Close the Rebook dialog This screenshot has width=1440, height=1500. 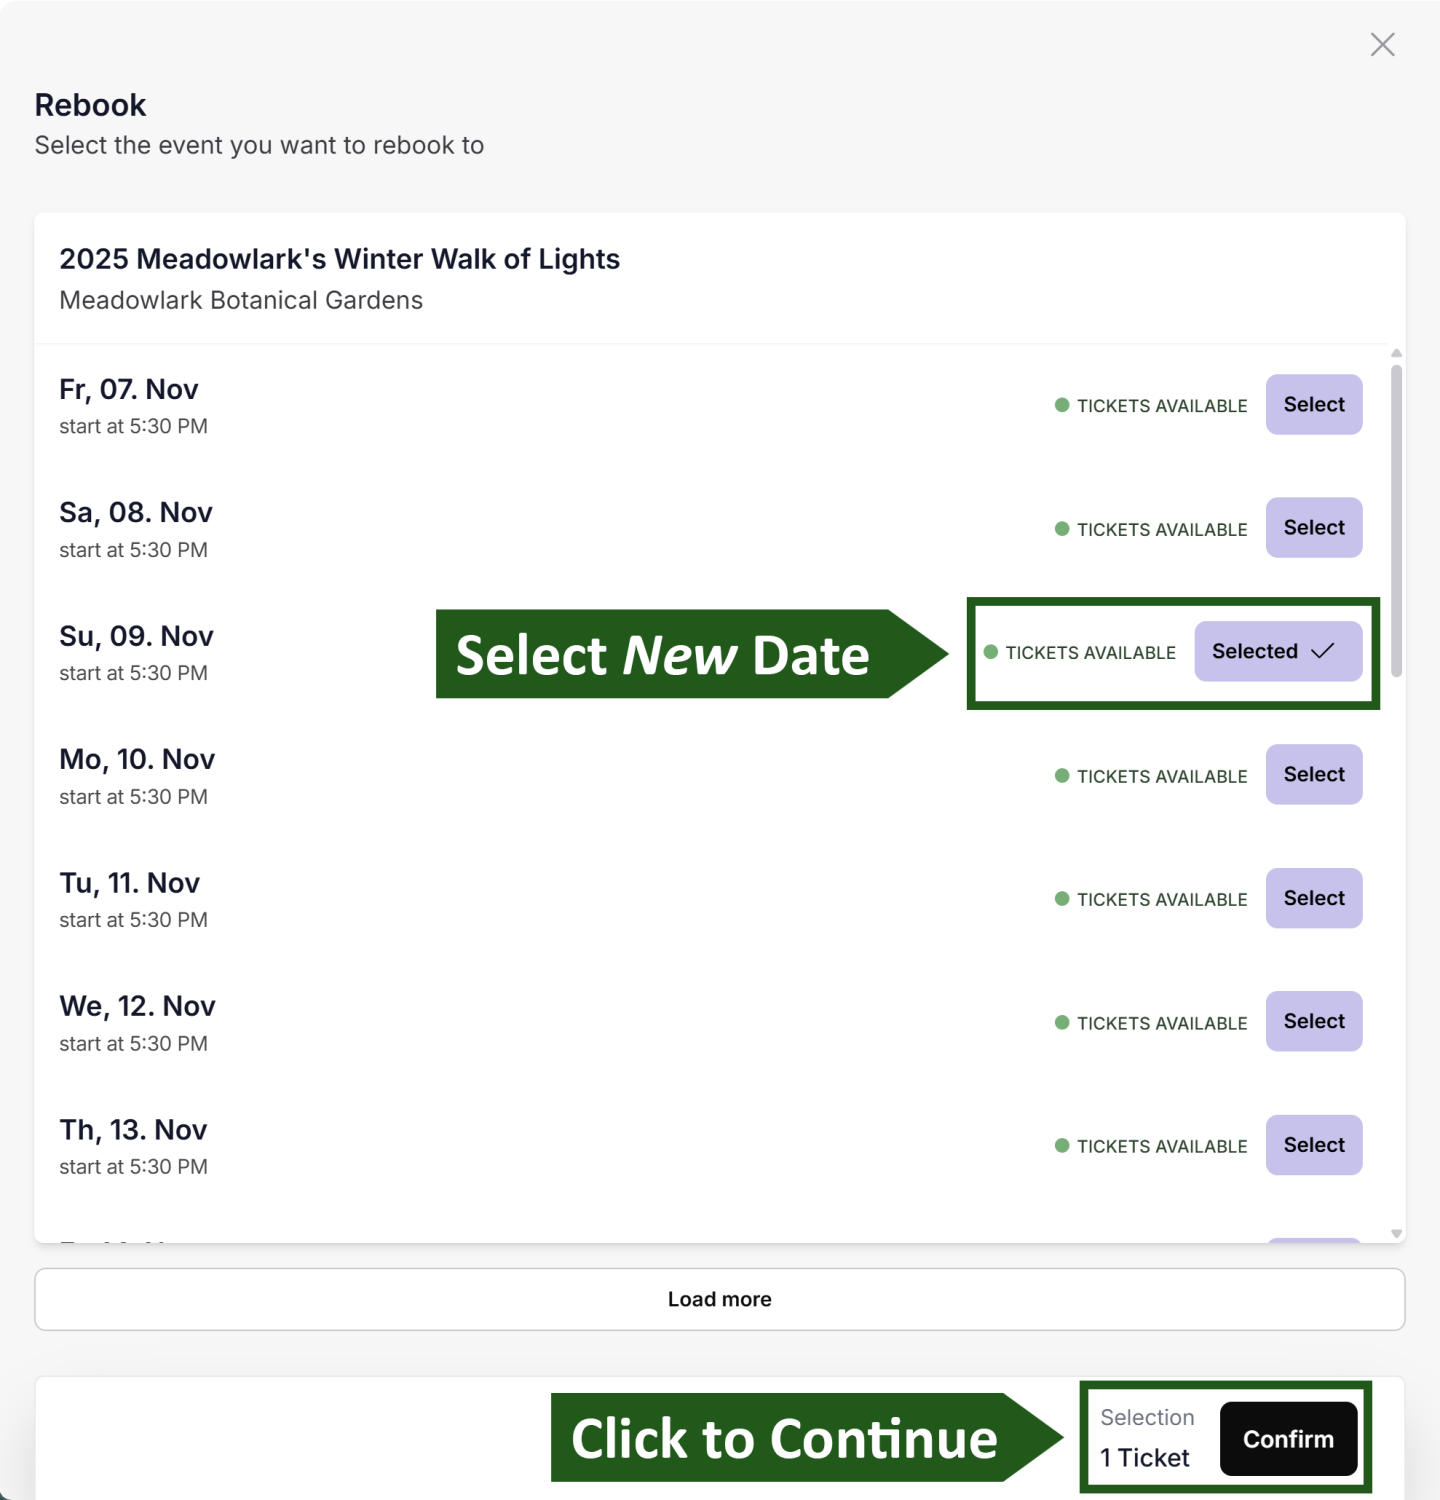tap(1382, 44)
